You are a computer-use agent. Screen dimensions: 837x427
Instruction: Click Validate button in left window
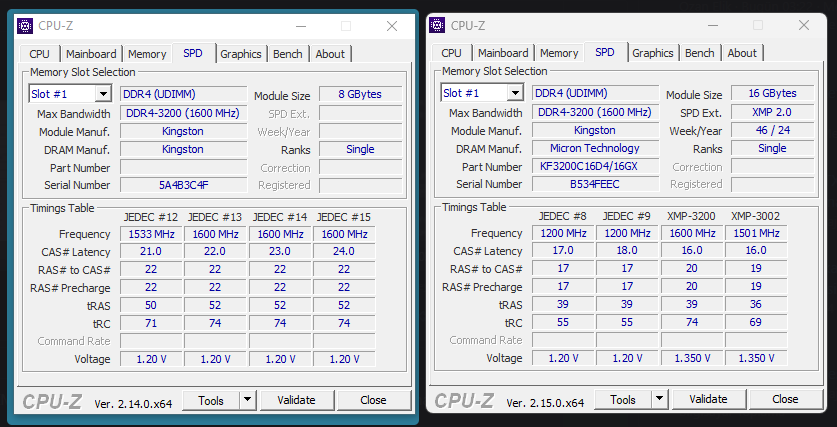point(296,400)
